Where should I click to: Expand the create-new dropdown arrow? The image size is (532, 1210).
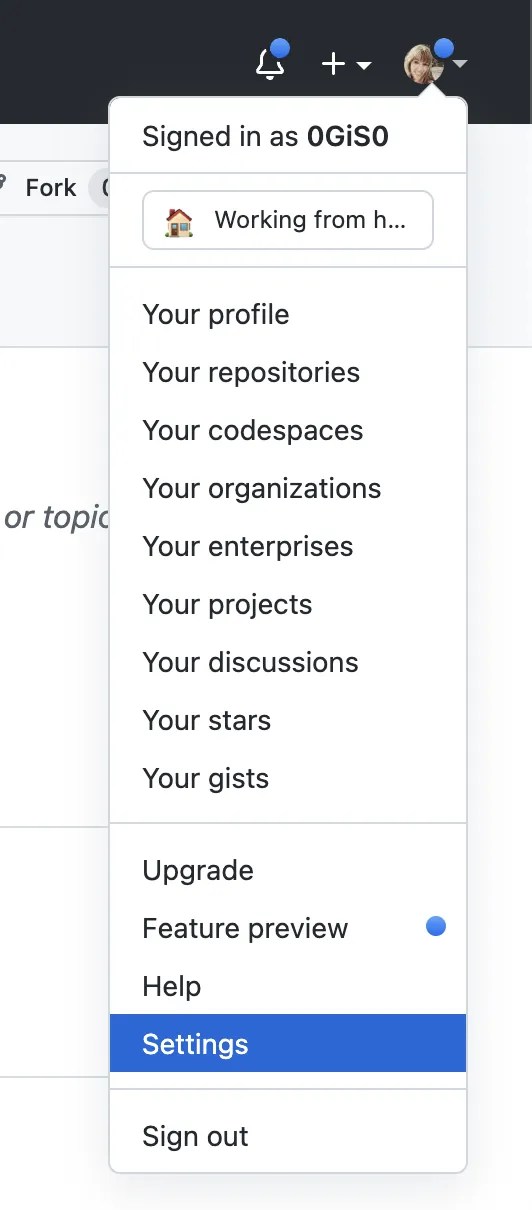click(364, 65)
